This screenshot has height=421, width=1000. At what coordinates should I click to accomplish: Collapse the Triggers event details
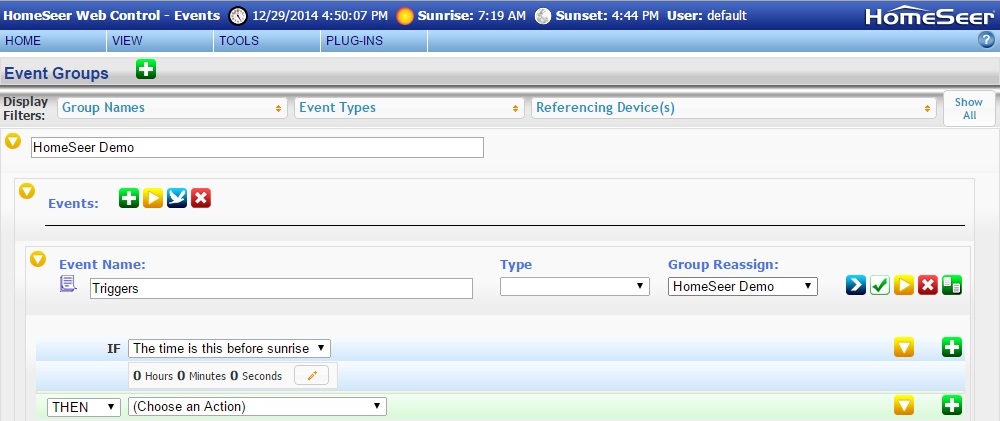(x=38, y=259)
